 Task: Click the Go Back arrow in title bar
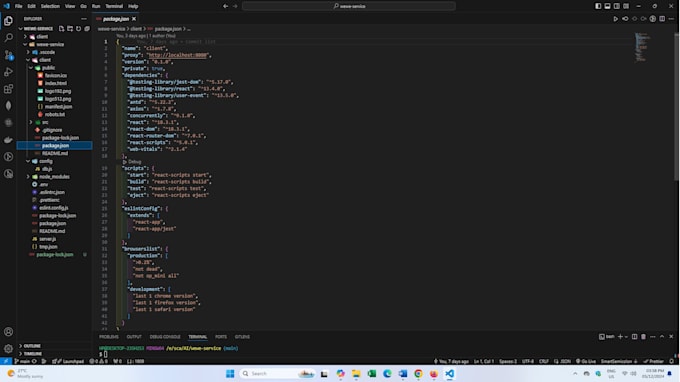pyautogui.click(x=226, y=6)
